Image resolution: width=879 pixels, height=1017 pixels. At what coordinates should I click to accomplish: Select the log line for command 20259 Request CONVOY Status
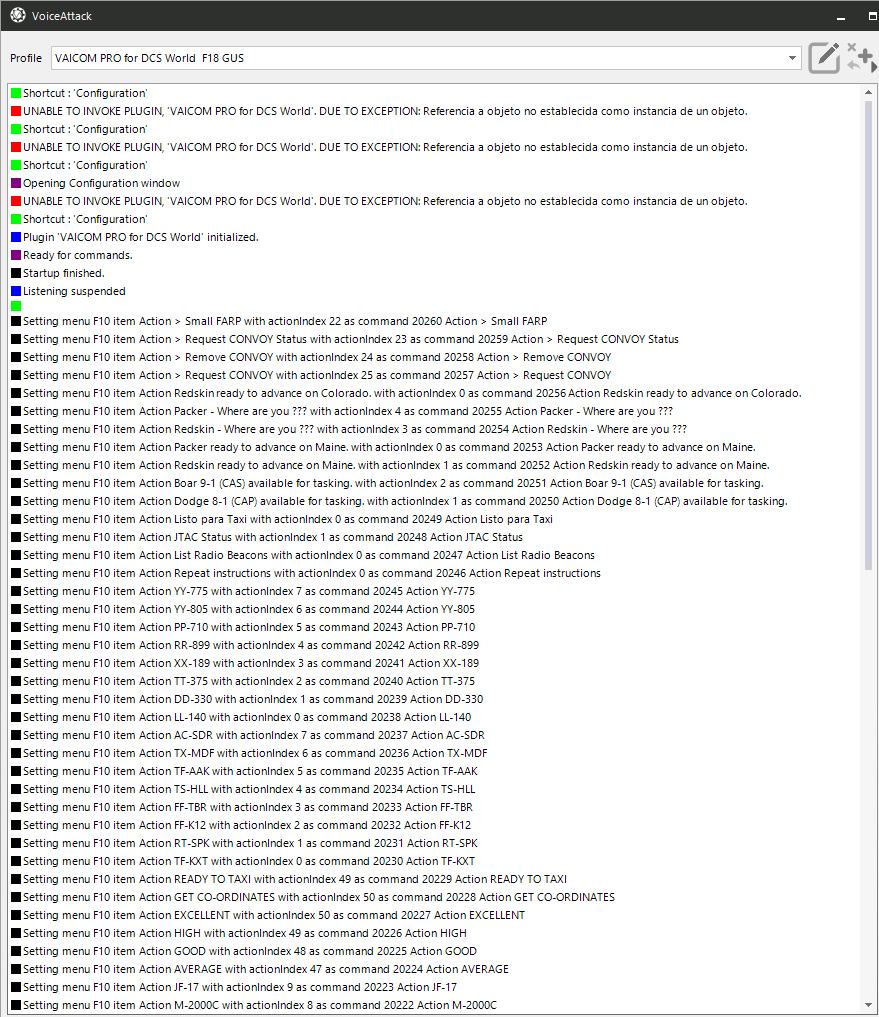345,339
